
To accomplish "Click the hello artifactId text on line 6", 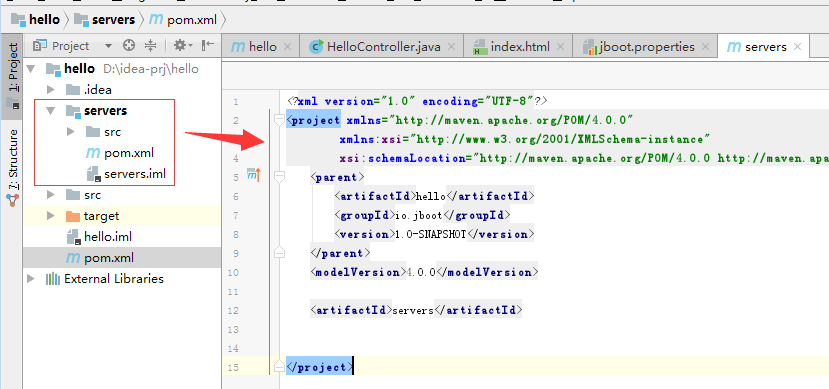I will pyautogui.click(x=431, y=197).
